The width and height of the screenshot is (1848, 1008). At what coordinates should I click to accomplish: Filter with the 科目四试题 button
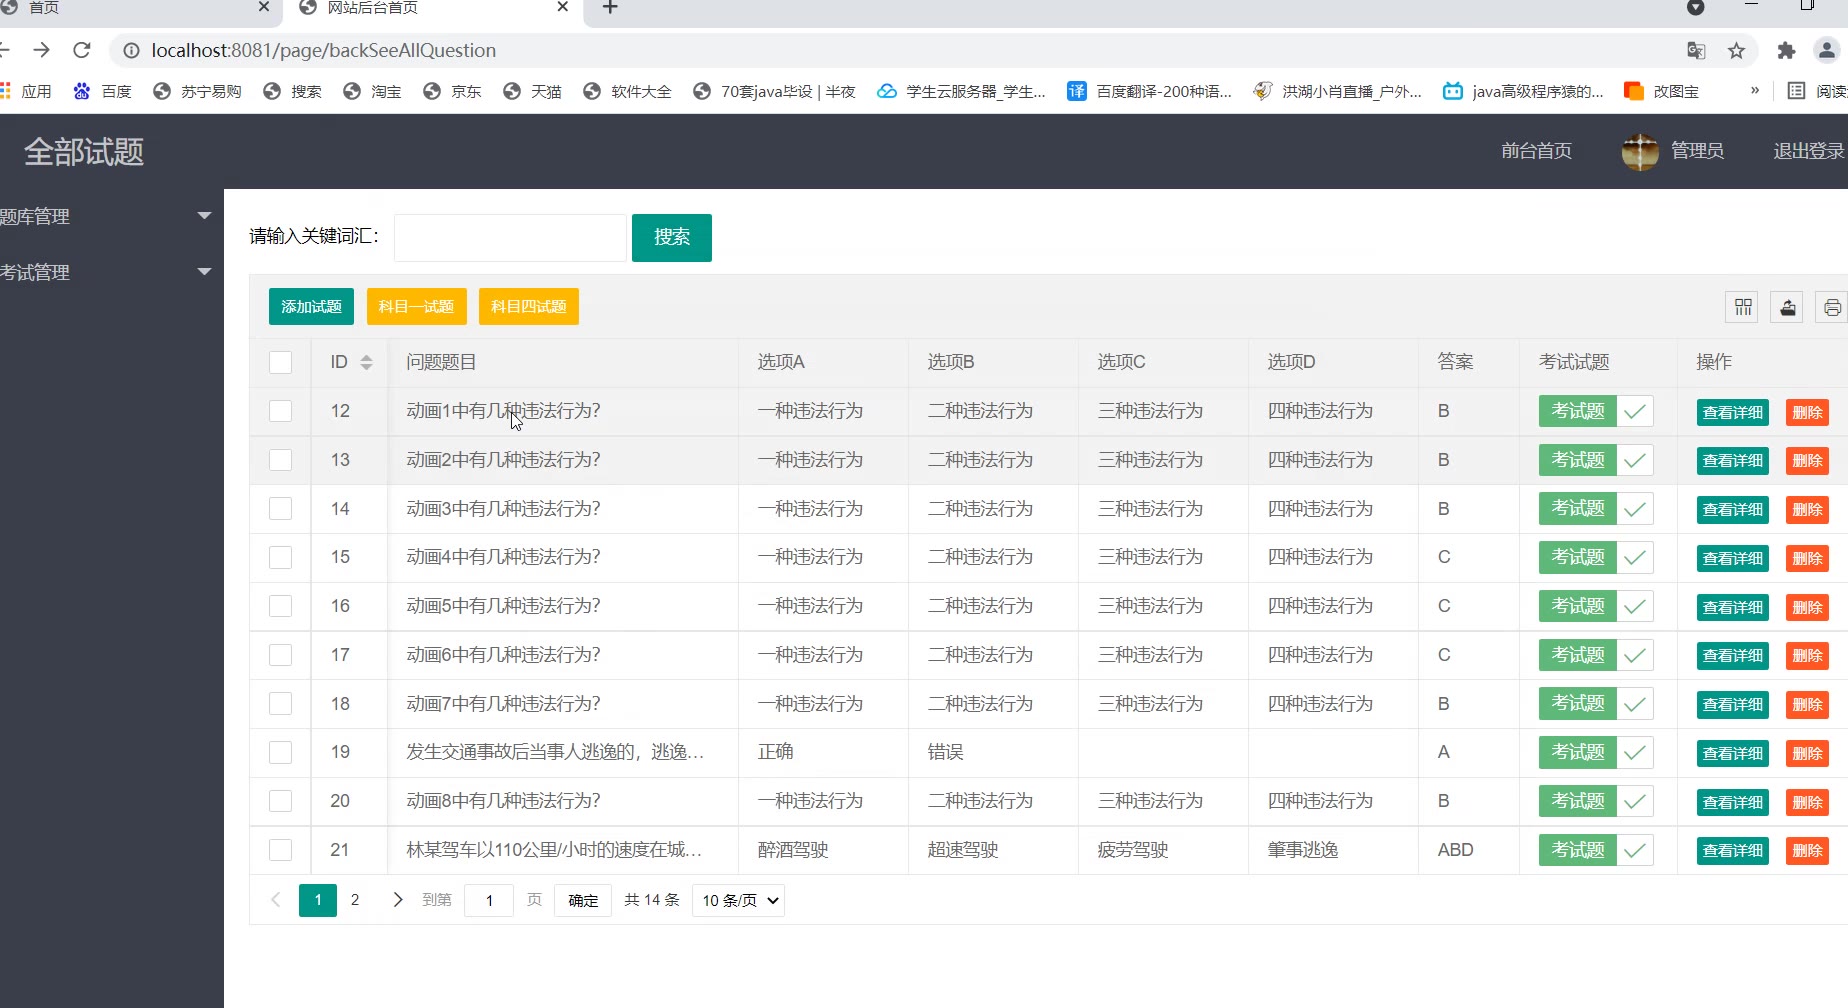pos(529,306)
